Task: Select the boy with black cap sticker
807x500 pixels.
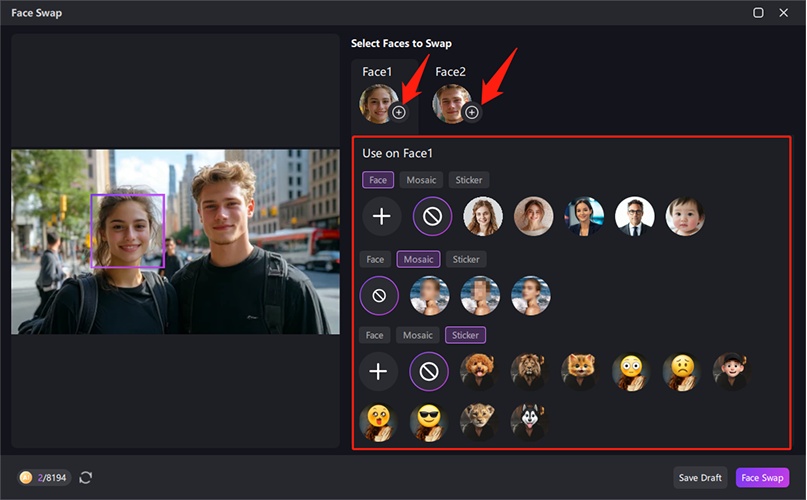Action: [x=731, y=371]
